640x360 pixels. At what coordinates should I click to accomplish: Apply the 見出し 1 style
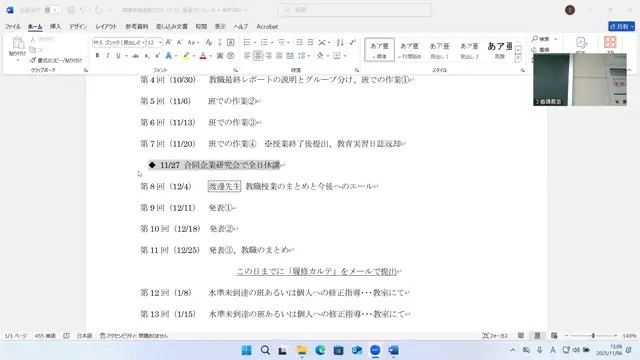pos(440,50)
